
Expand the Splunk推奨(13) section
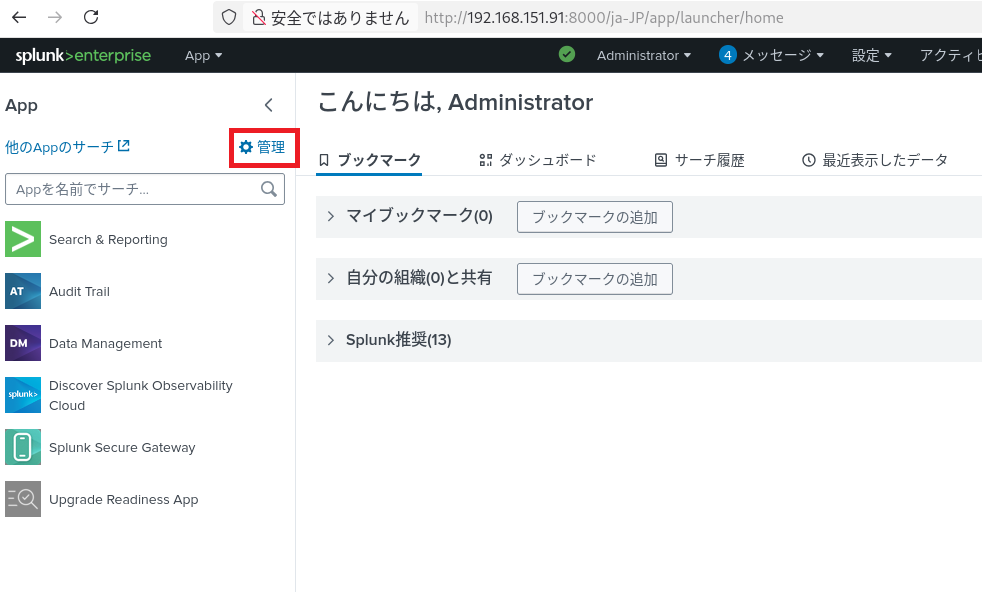331,340
